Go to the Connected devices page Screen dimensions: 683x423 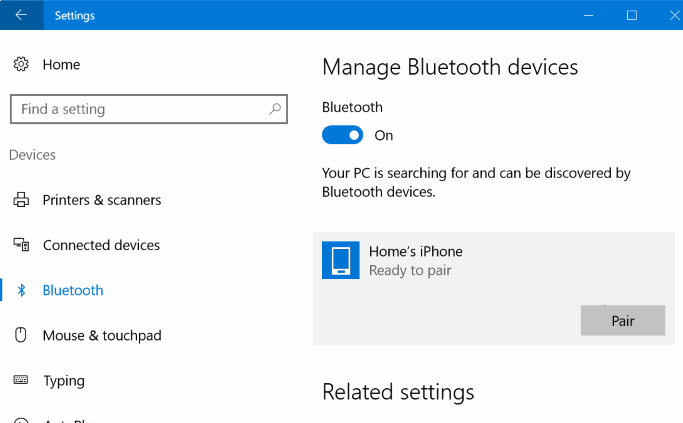pyautogui.click(x=101, y=245)
